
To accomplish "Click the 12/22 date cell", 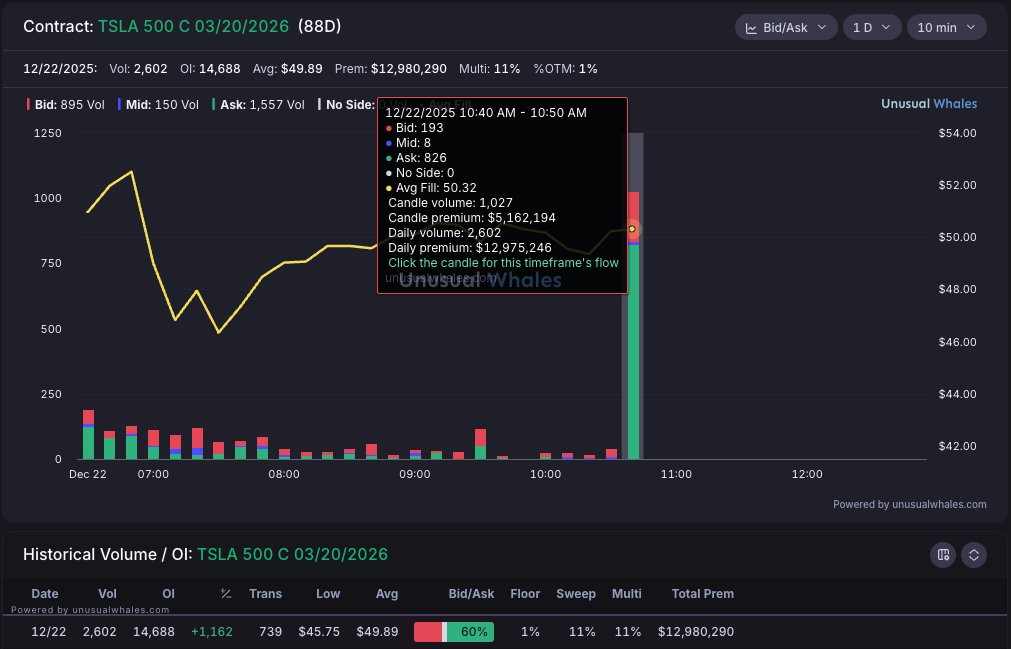I will 48,632.
